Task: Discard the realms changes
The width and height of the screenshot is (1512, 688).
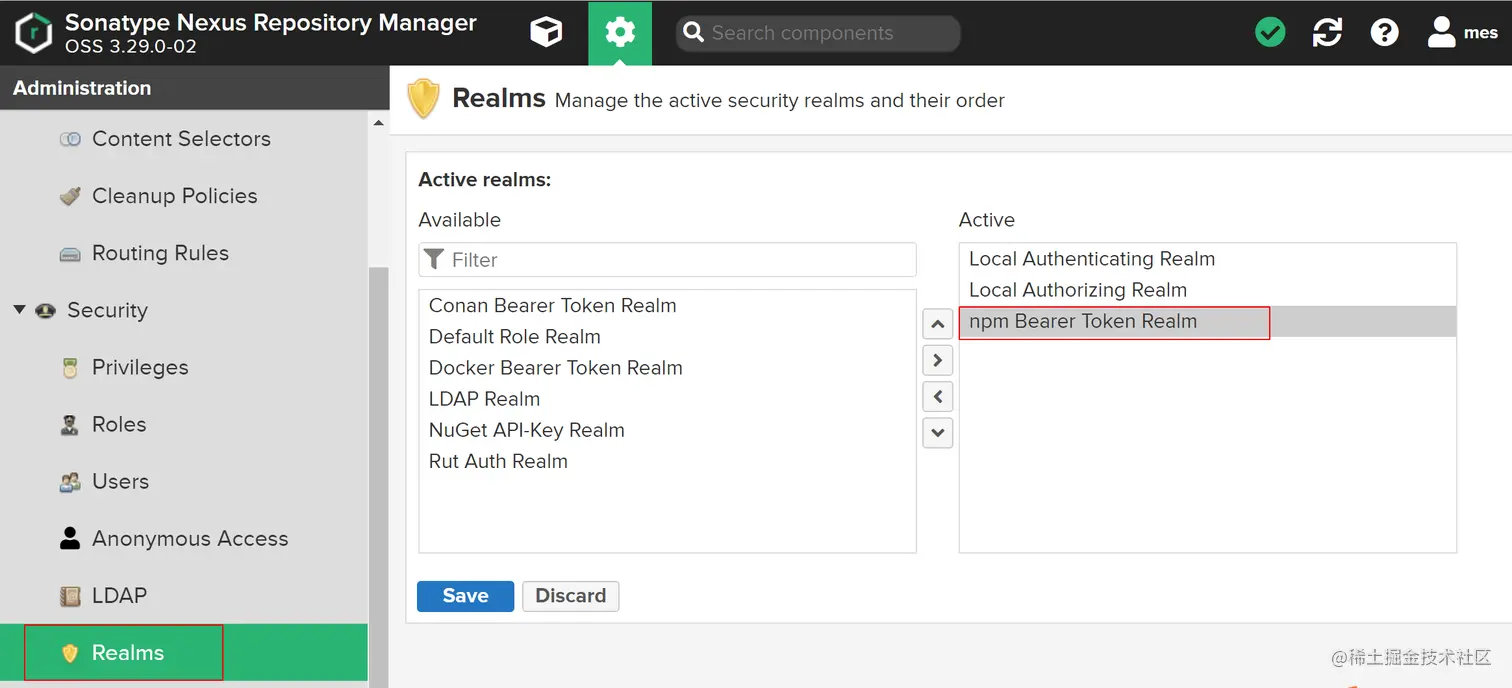Action: click(x=570, y=596)
